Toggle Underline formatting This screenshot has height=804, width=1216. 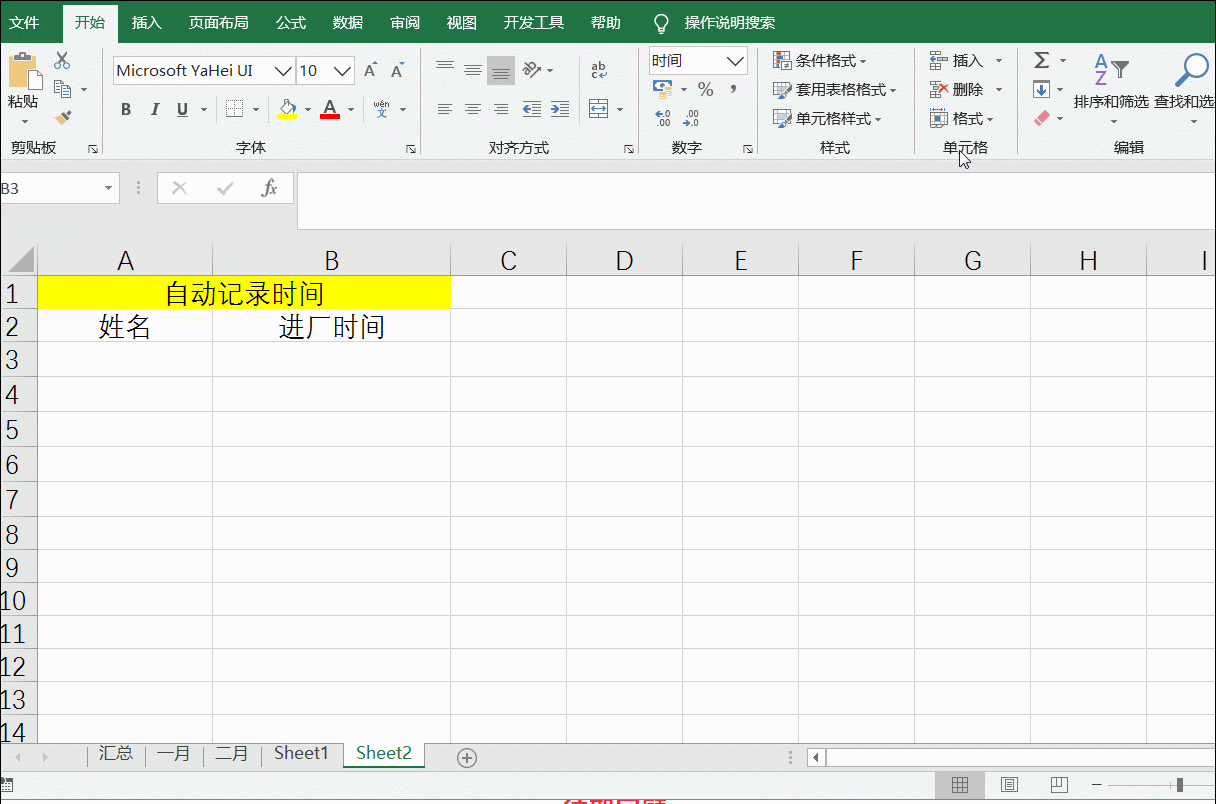(x=182, y=110)
